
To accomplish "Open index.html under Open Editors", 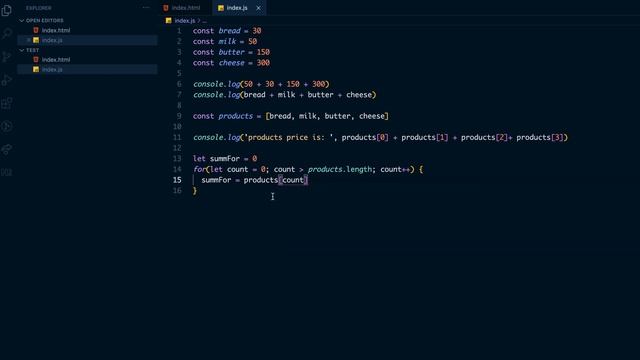I will point(56,30).
